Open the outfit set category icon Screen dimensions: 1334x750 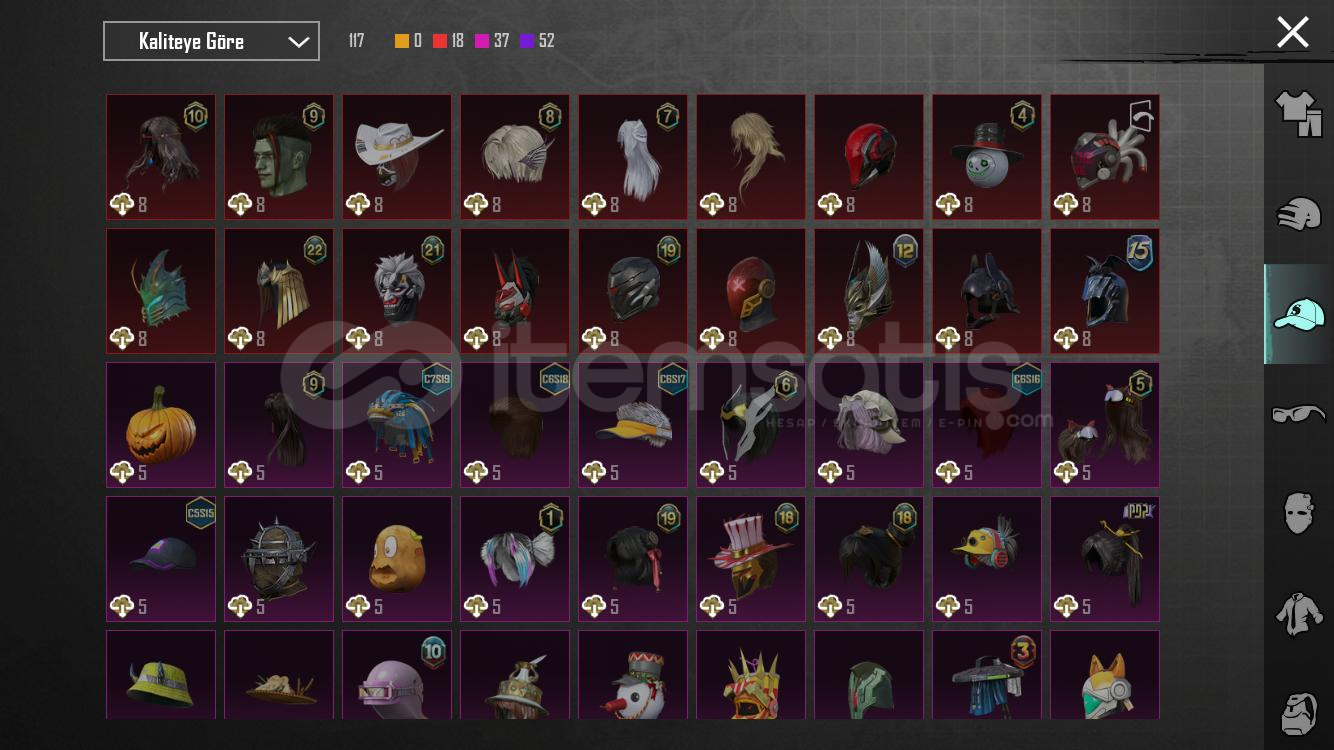1299,113
